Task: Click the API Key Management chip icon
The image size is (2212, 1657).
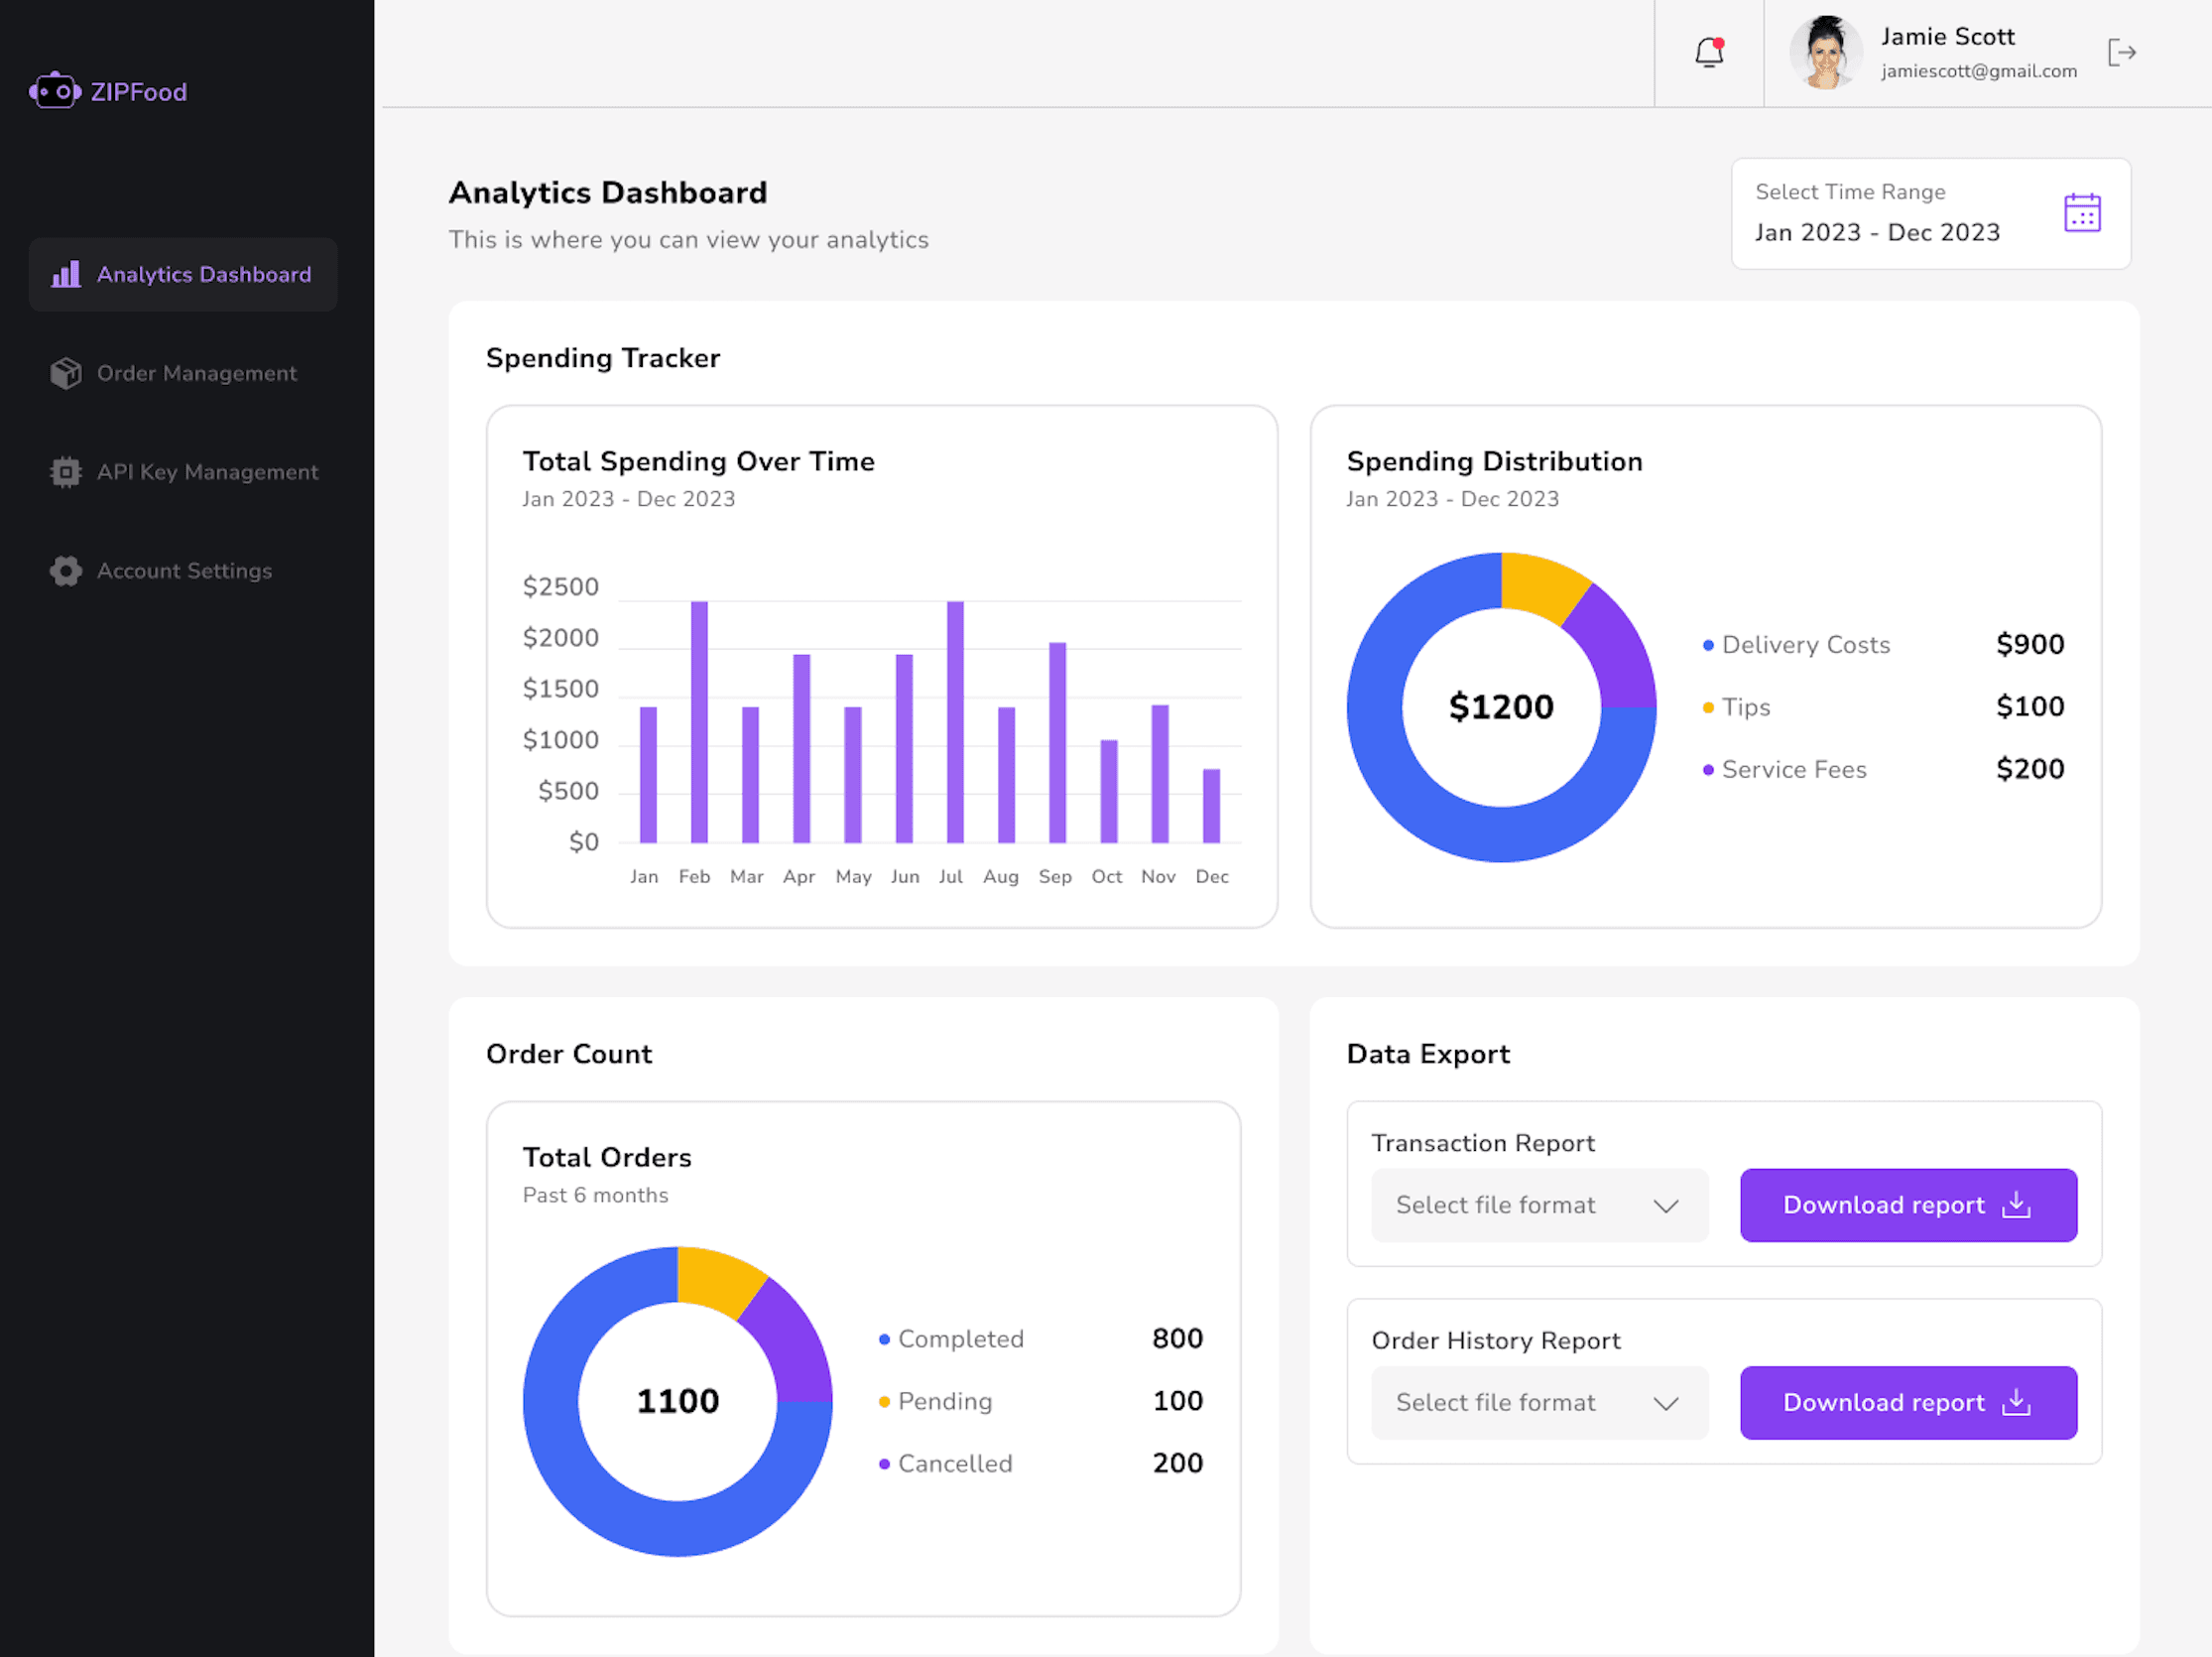Action: pyautogui.click(x=66, y=472)
